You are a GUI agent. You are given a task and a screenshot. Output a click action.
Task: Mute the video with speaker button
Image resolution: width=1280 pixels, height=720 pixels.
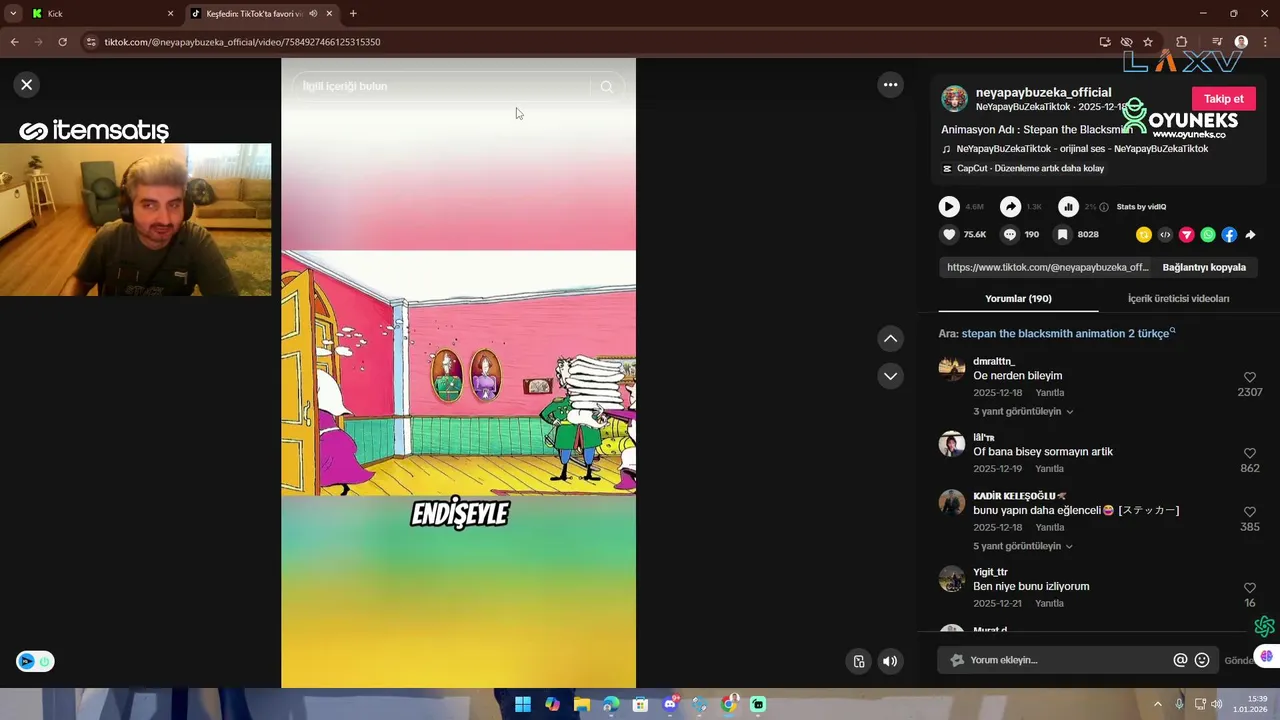890,661
